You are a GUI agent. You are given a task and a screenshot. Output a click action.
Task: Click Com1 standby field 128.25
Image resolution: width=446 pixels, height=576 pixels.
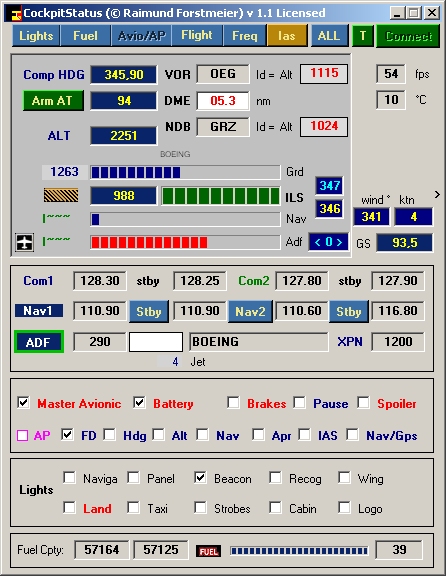200,281
